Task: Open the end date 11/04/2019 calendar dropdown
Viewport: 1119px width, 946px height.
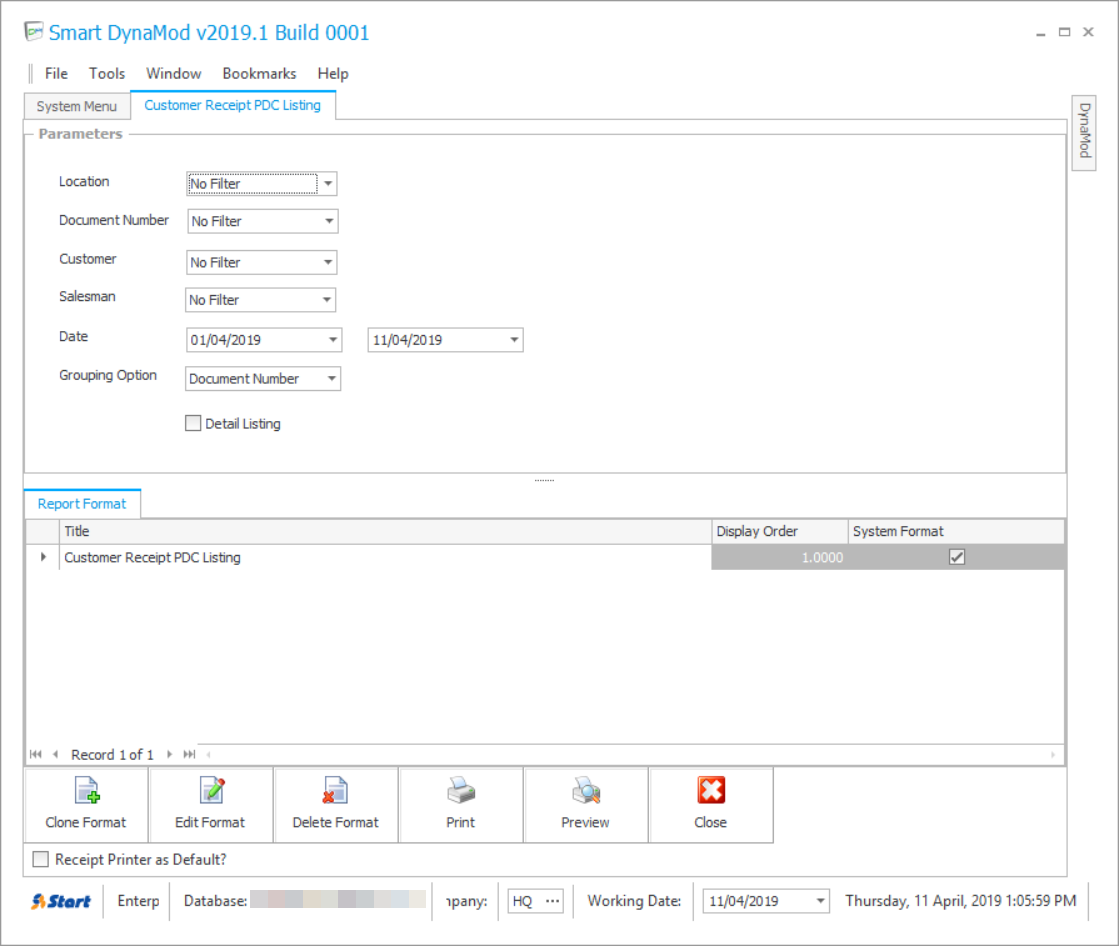Action: tap(514, 340)
